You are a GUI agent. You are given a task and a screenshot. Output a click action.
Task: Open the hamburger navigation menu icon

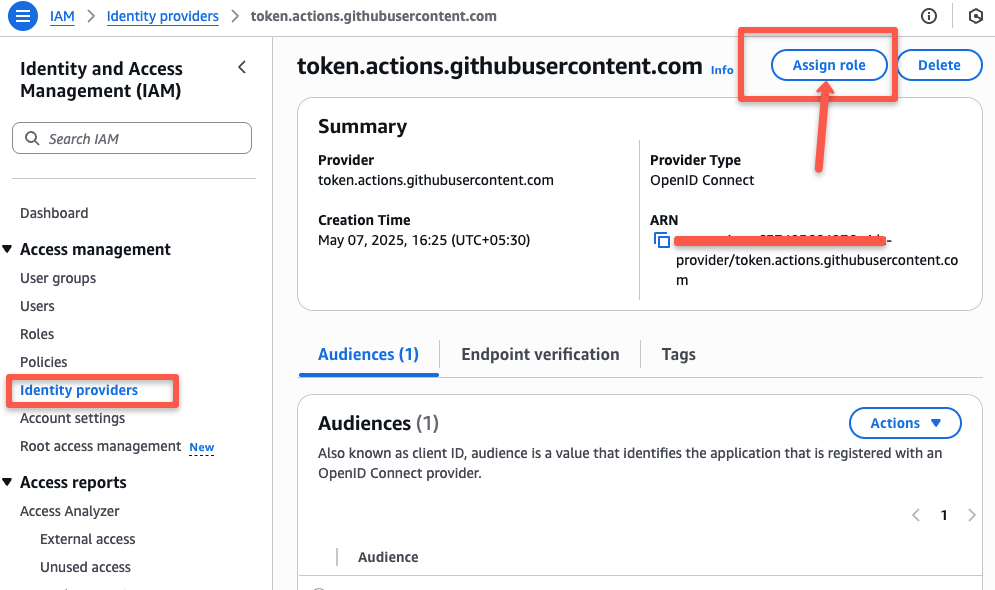pyautogui.click(x=23, y=16)
